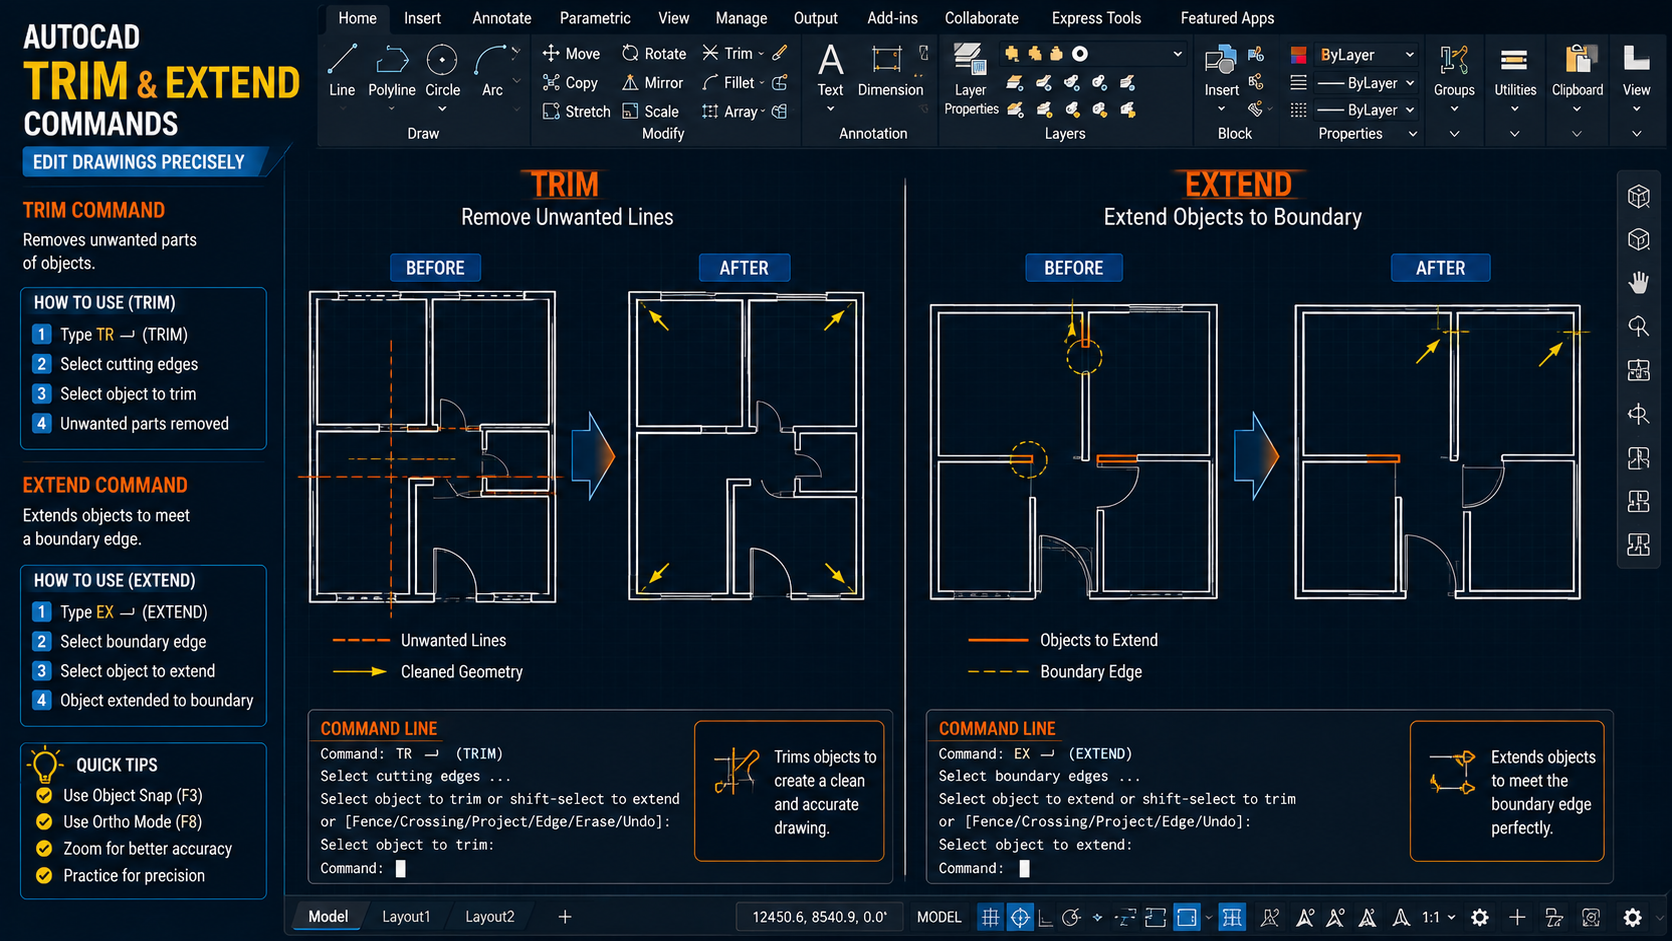Open the Annotate ribbon tab

click(x=502, y=18)
